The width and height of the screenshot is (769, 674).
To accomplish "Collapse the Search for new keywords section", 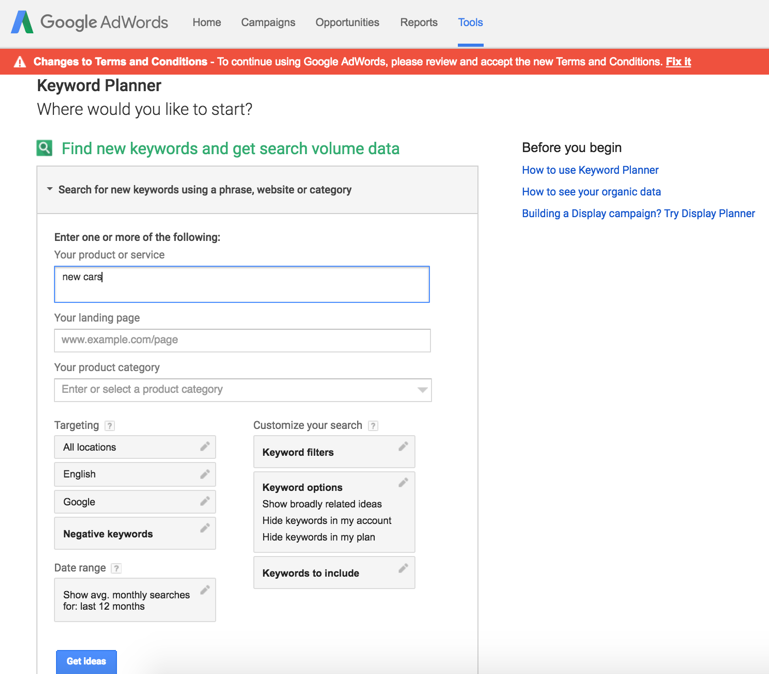I will pos(50,189).
